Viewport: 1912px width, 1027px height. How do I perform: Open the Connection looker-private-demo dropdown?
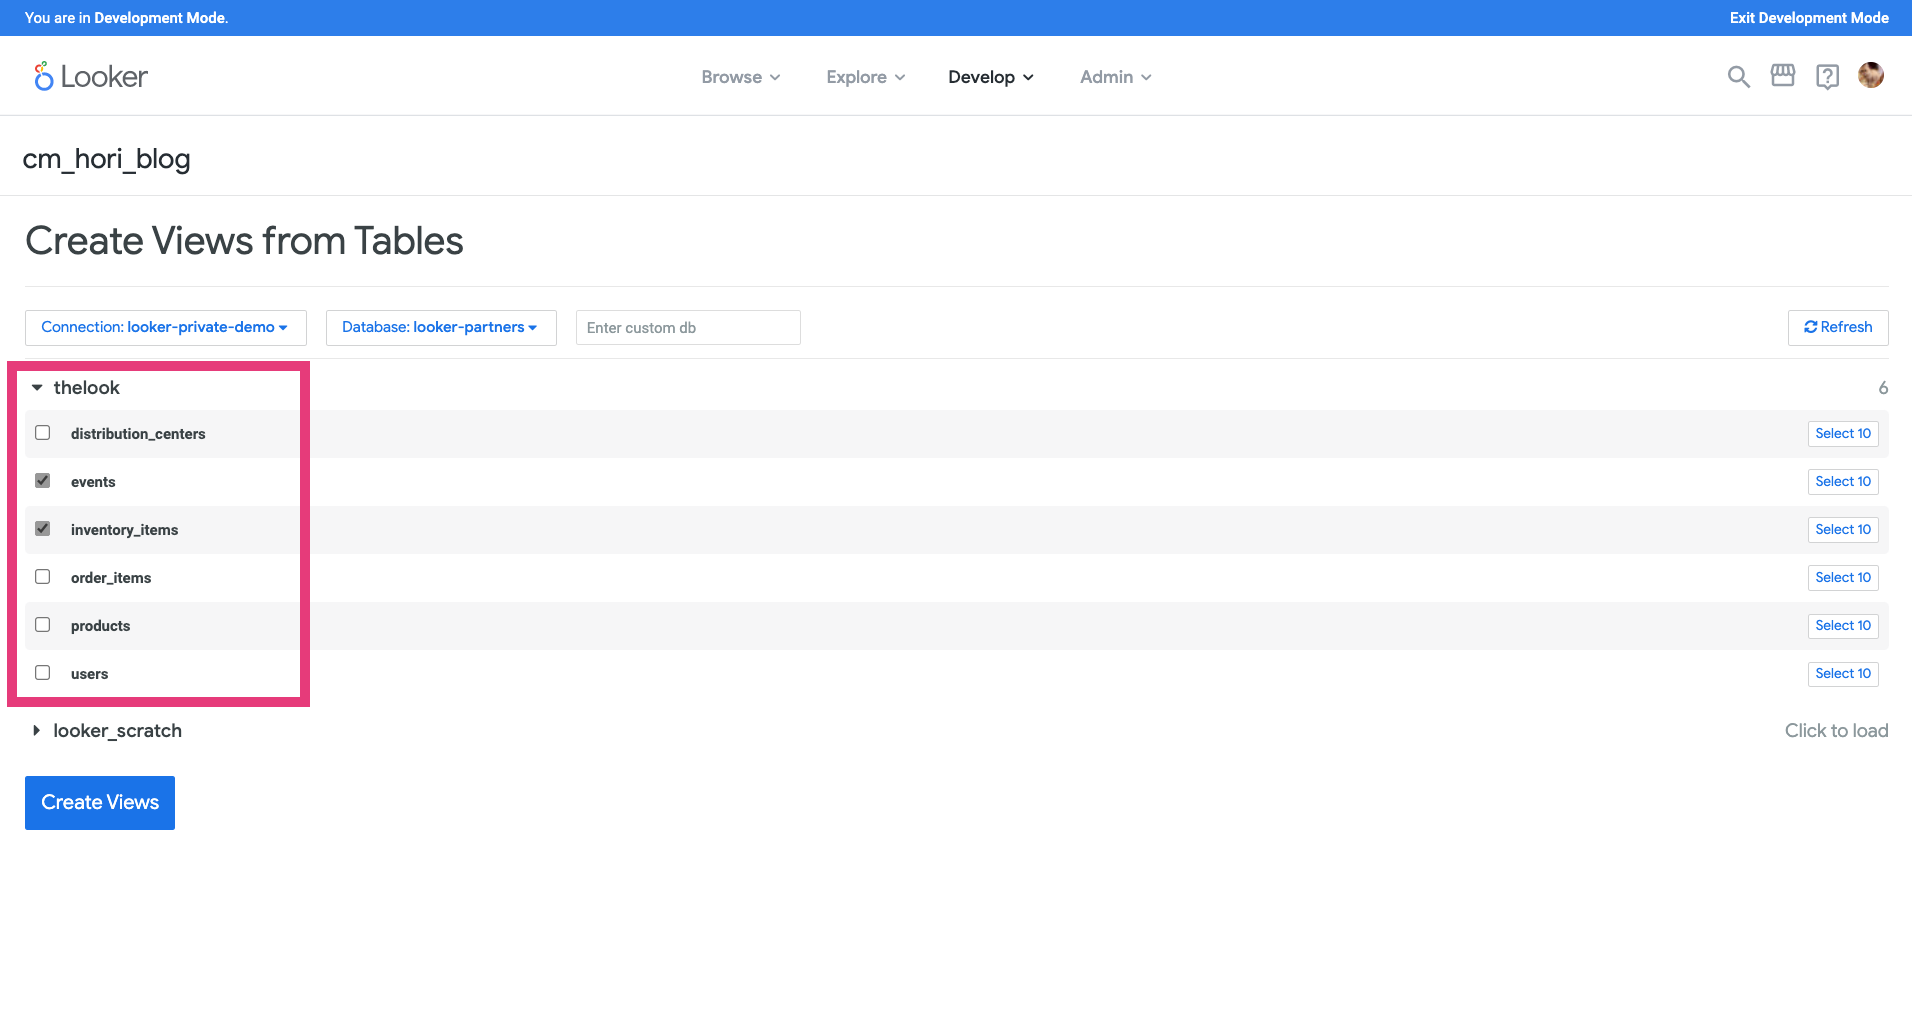pos(165,327)
